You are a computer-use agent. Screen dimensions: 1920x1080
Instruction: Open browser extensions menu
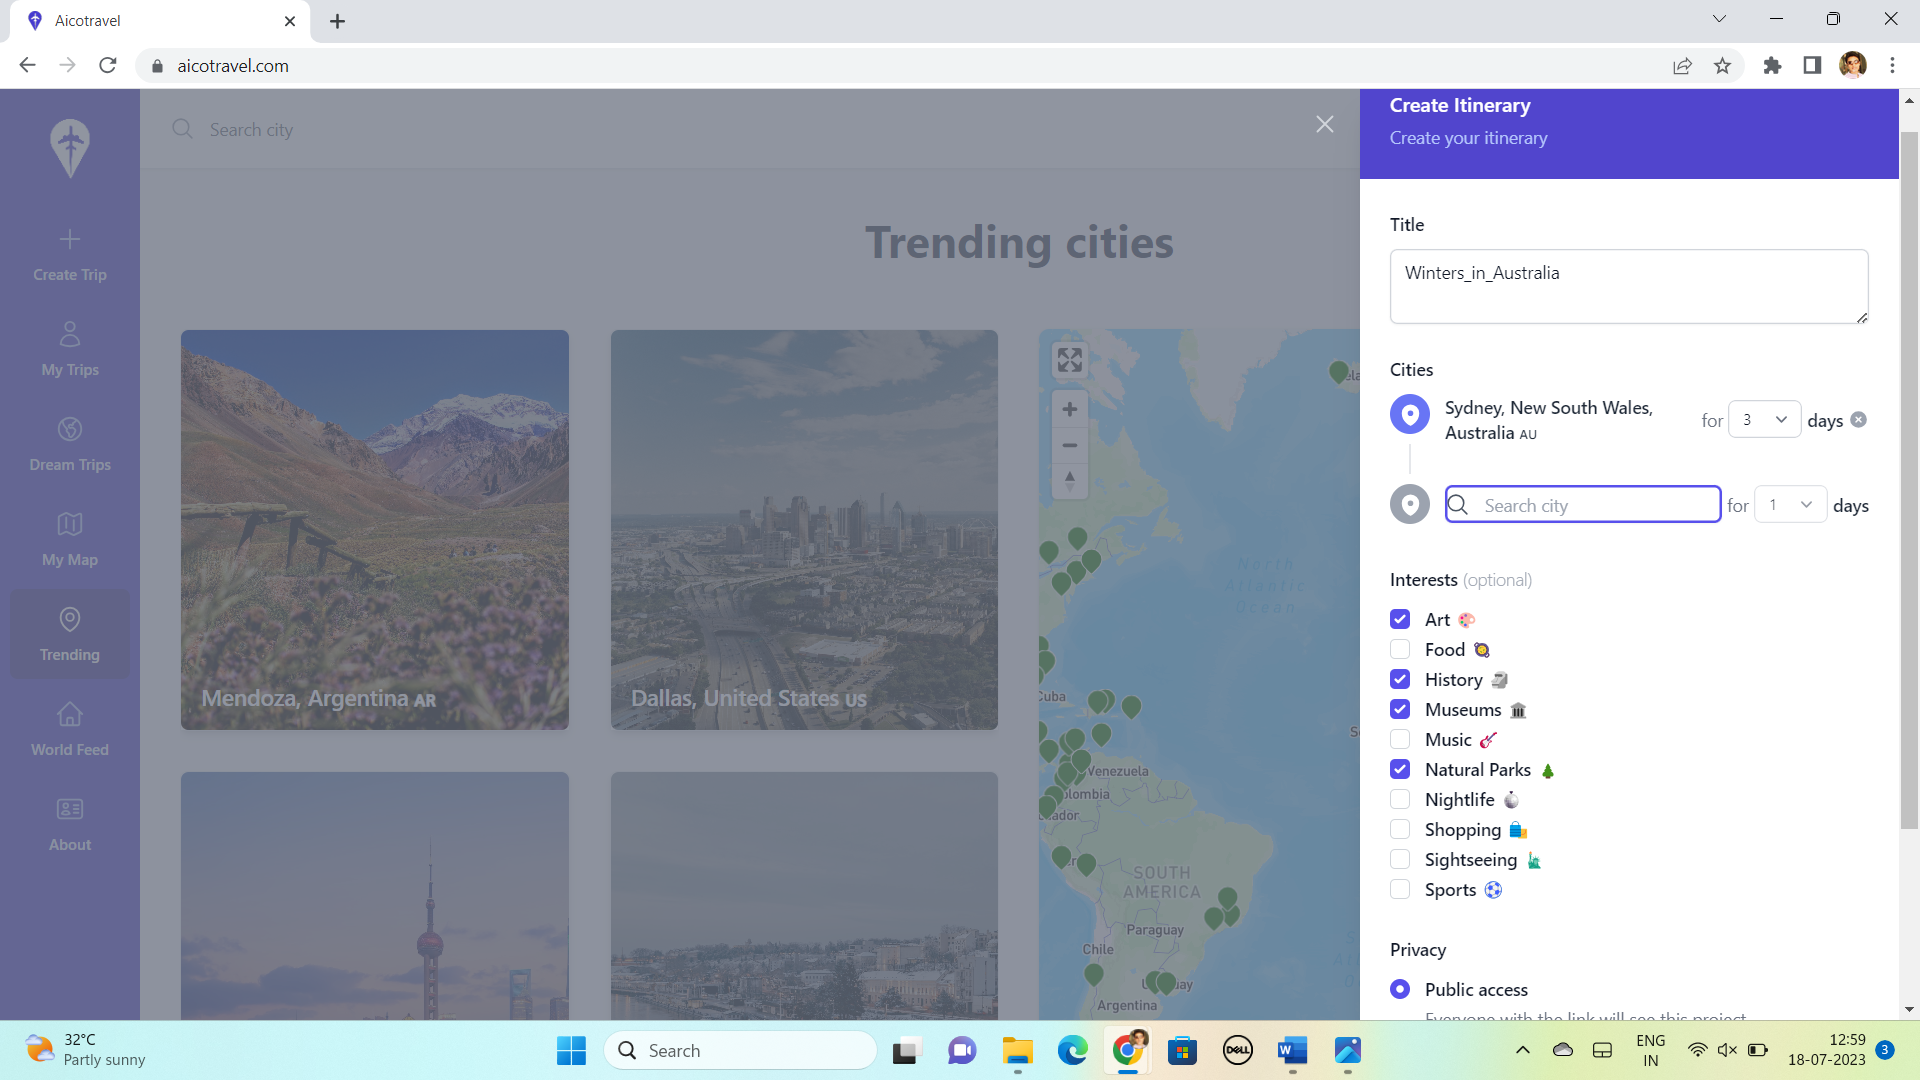tap(1772, 66)
